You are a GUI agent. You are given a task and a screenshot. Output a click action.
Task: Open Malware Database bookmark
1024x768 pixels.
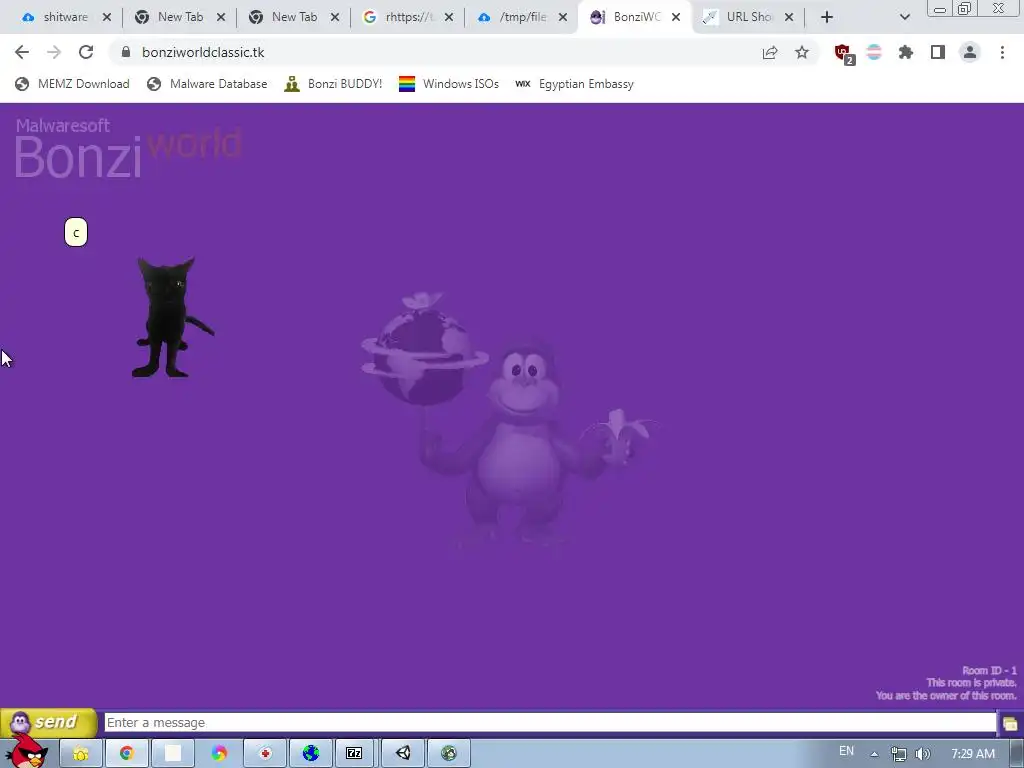click(x=207, y=84)
